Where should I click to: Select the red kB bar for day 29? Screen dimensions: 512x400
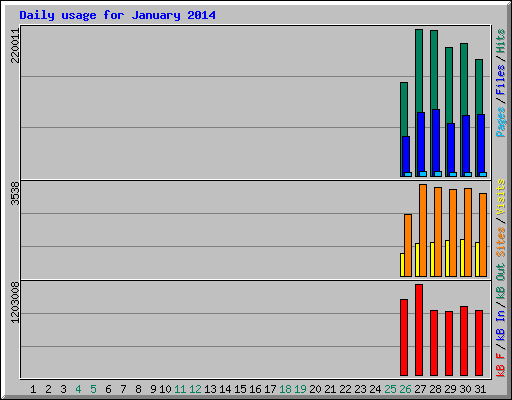[449, 343]
